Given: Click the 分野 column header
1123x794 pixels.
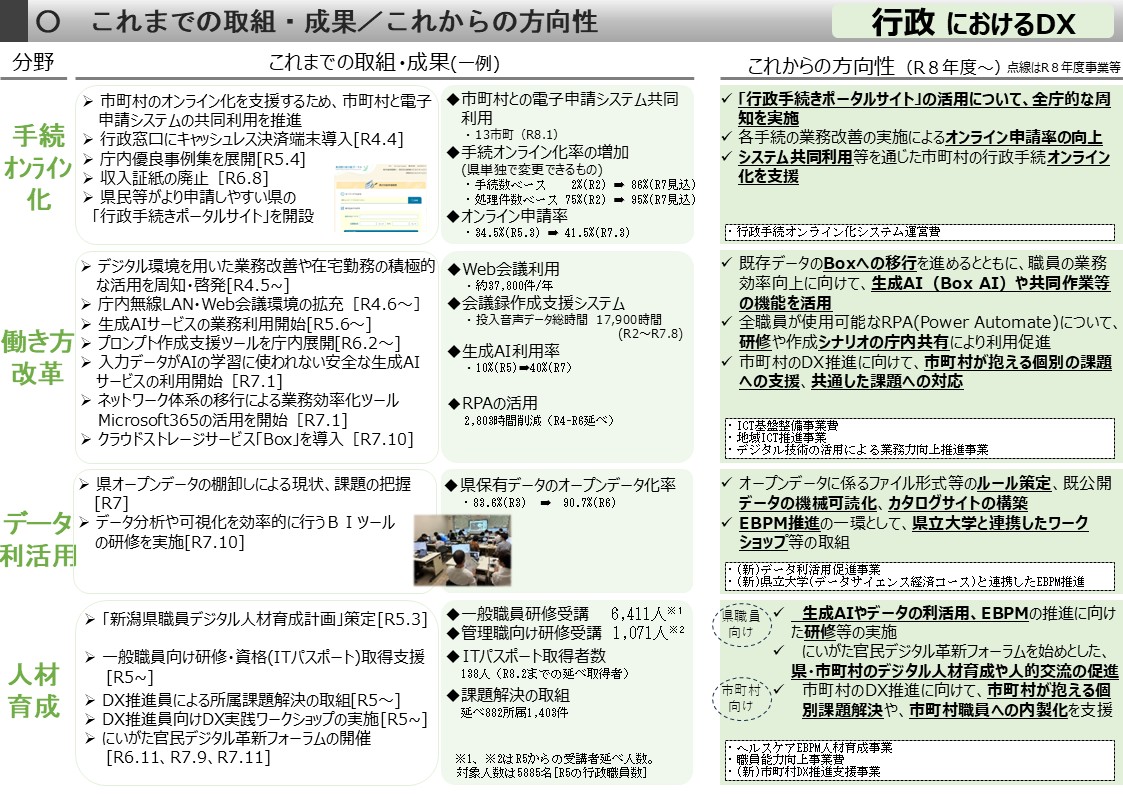Looking at the screenshot, I should (33, 62).
